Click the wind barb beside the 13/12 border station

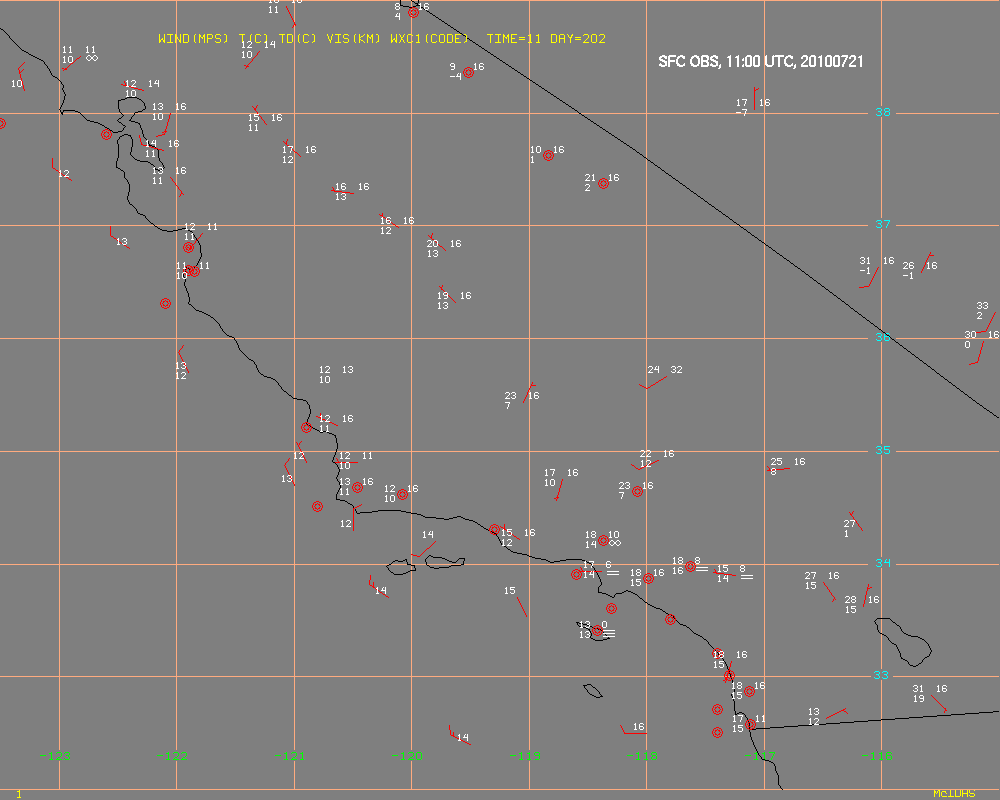coord(837,713)
